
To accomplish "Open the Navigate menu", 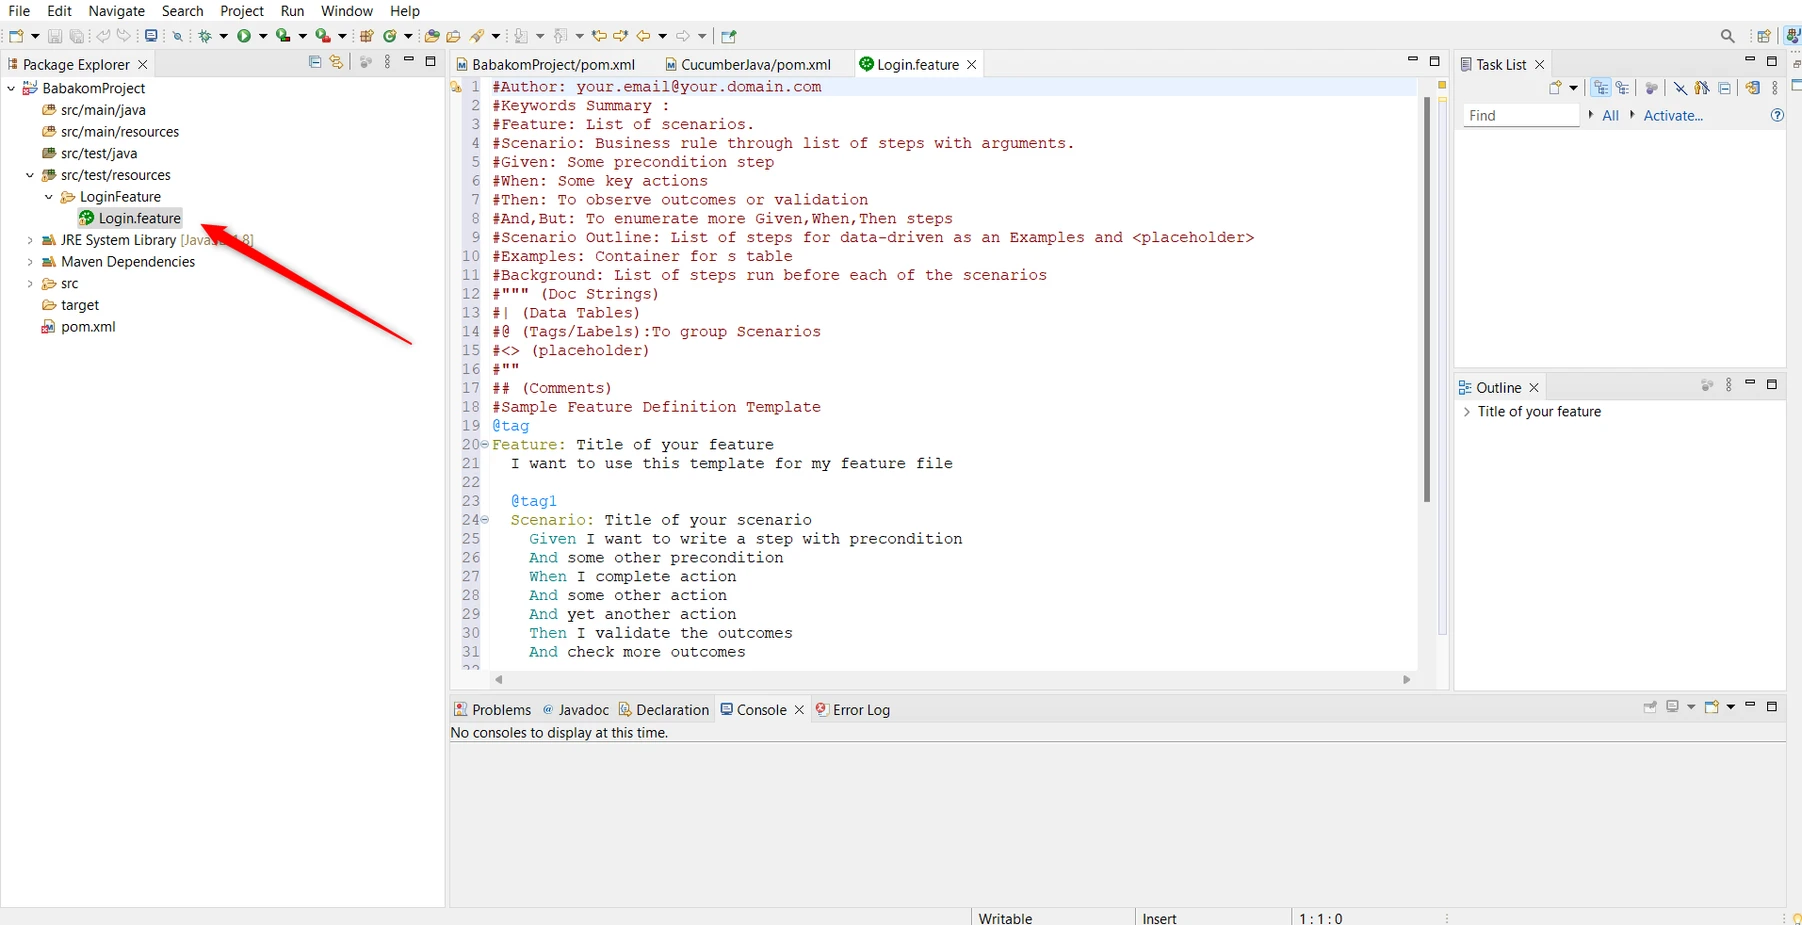I will pos(116,11).
